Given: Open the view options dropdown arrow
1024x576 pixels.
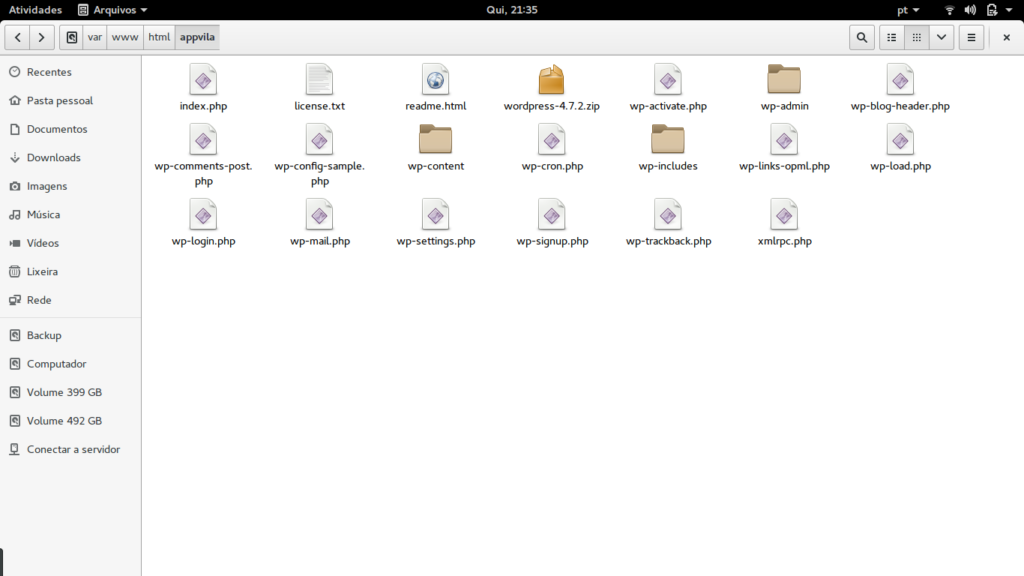Looking at the screenshot, I should (x=940, y=37).
